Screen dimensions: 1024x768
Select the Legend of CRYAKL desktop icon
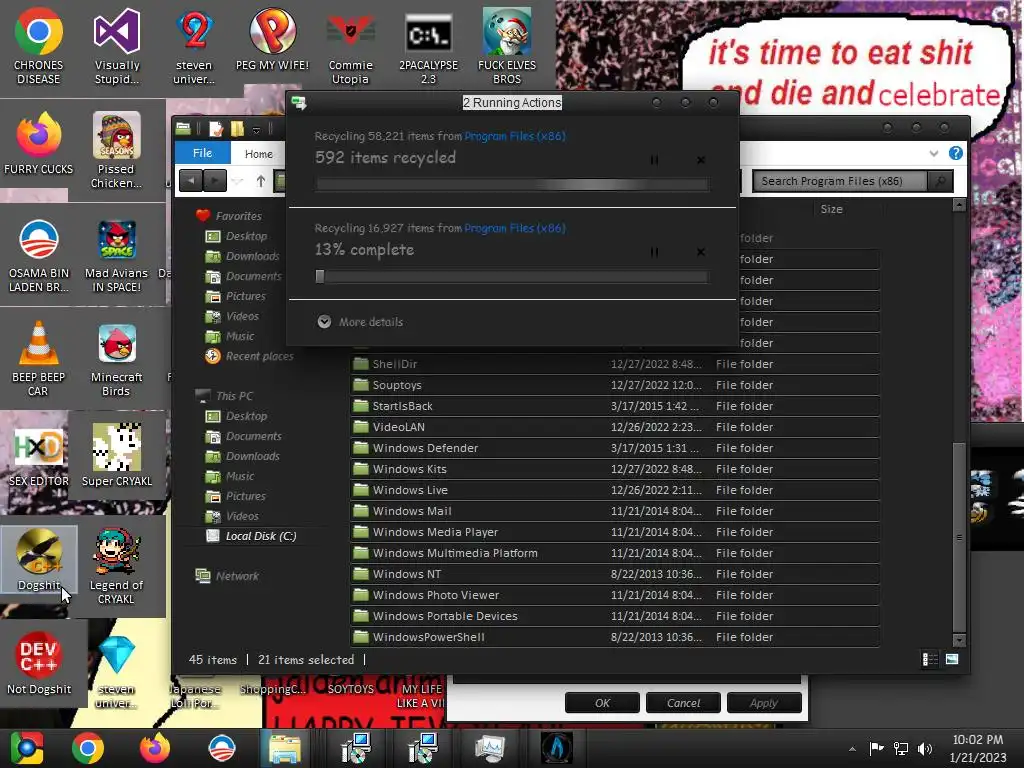(116, 567)
